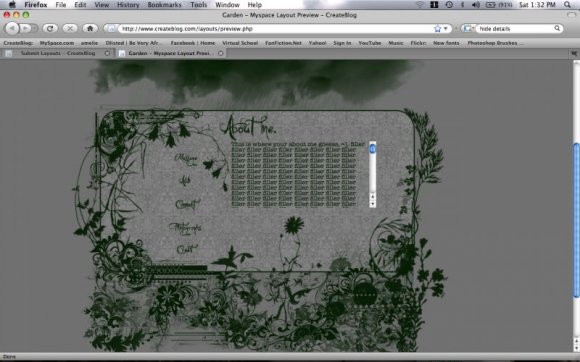
Task: Click the main page vertical scrollbar thumb
Action: pos(576,220)
